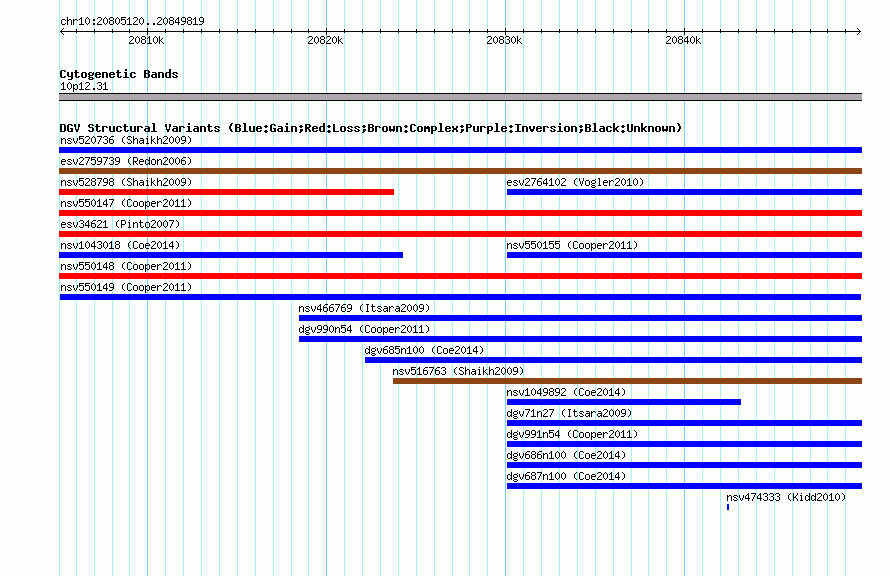Open dgv990n54 (Cooper2011) variant label
Screen dimensions: 890x576
(x=364, y=329)
